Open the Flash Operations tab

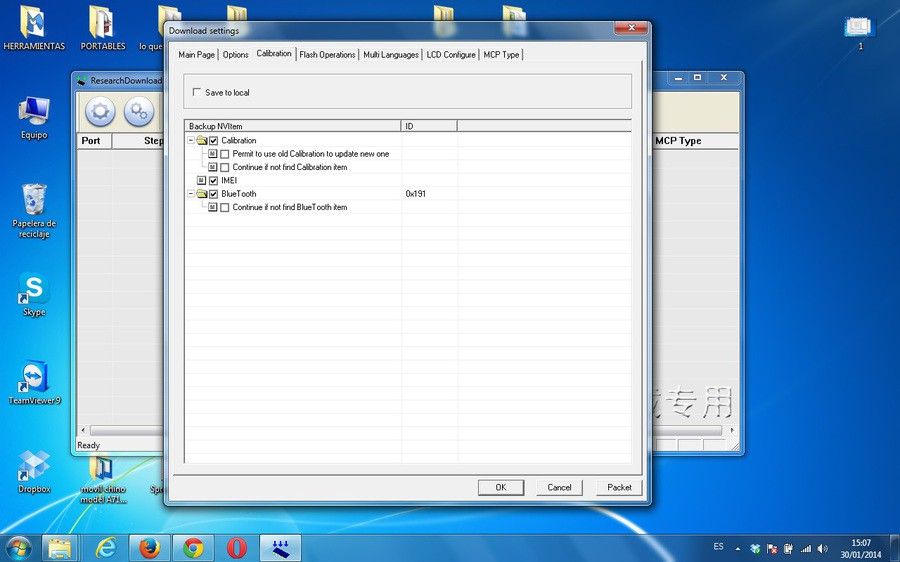coord(327,55)
